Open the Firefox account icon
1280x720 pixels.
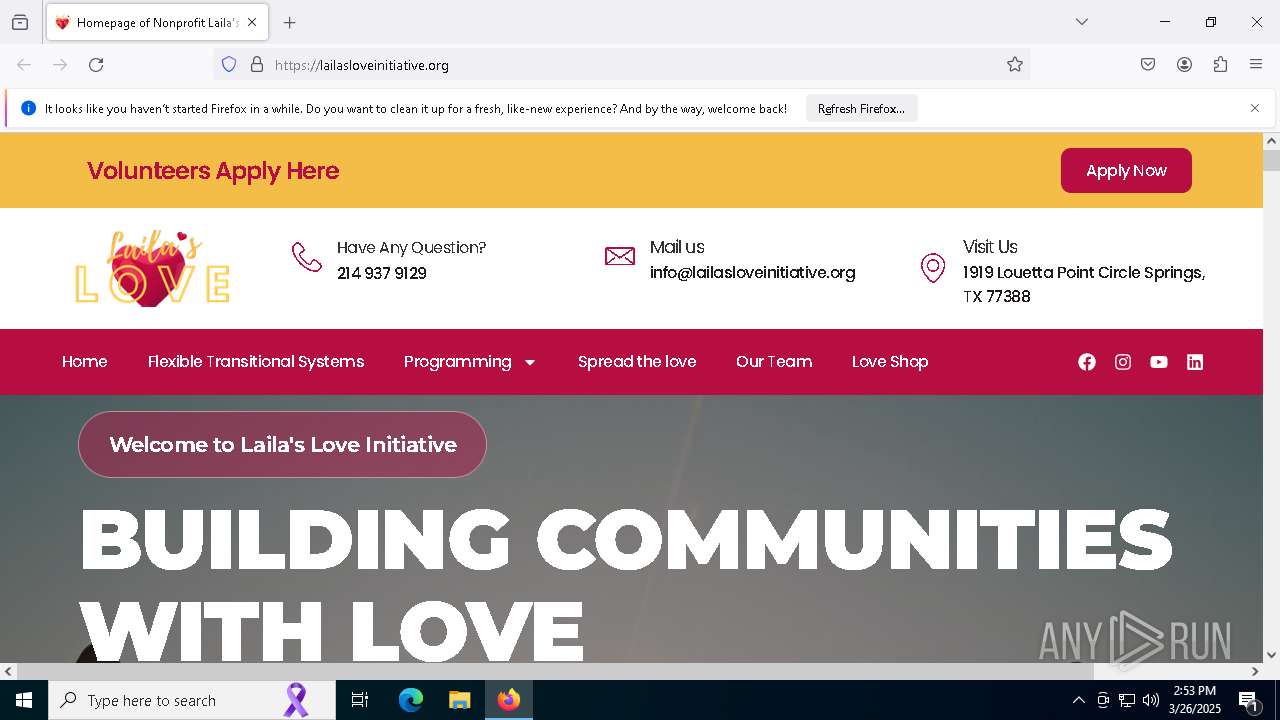(x=1184, y=65)
